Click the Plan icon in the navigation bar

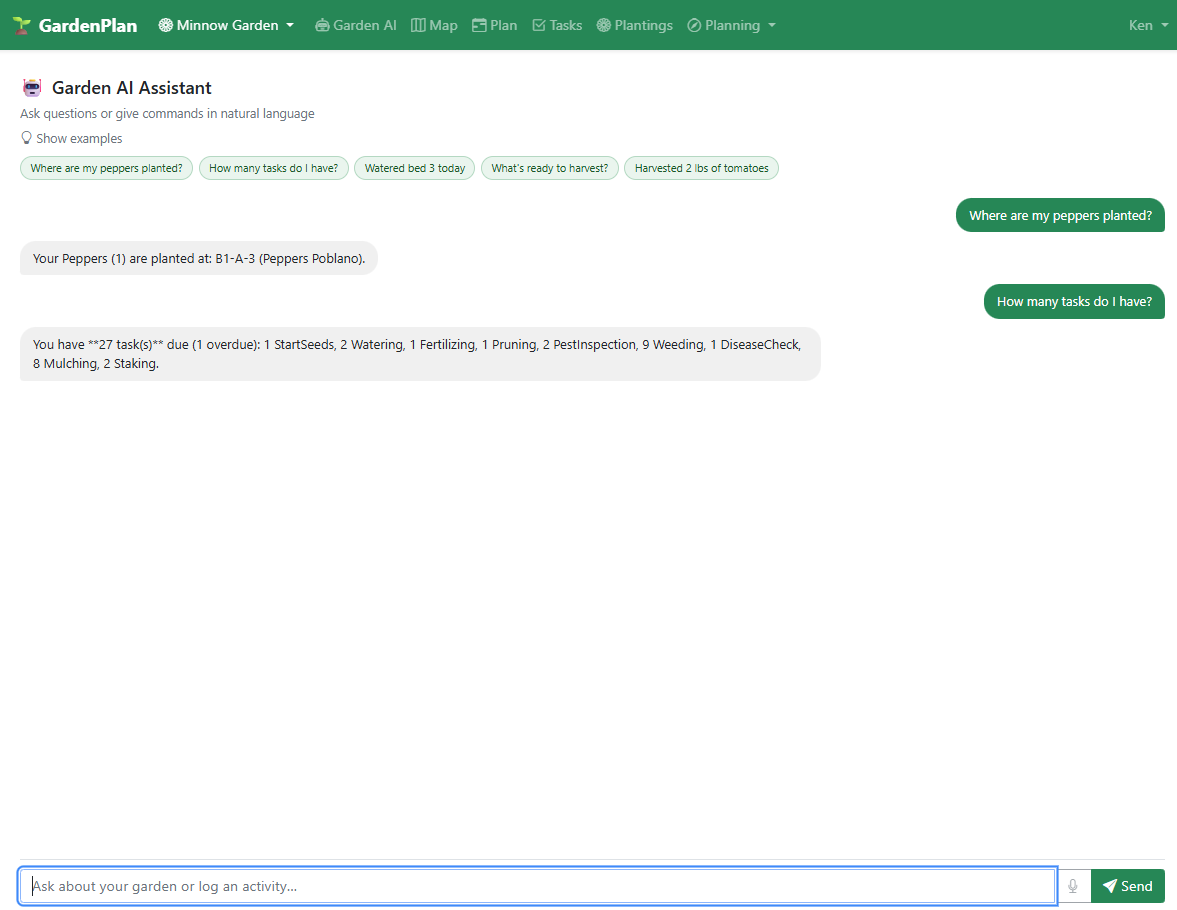click(x=477, y=24)
